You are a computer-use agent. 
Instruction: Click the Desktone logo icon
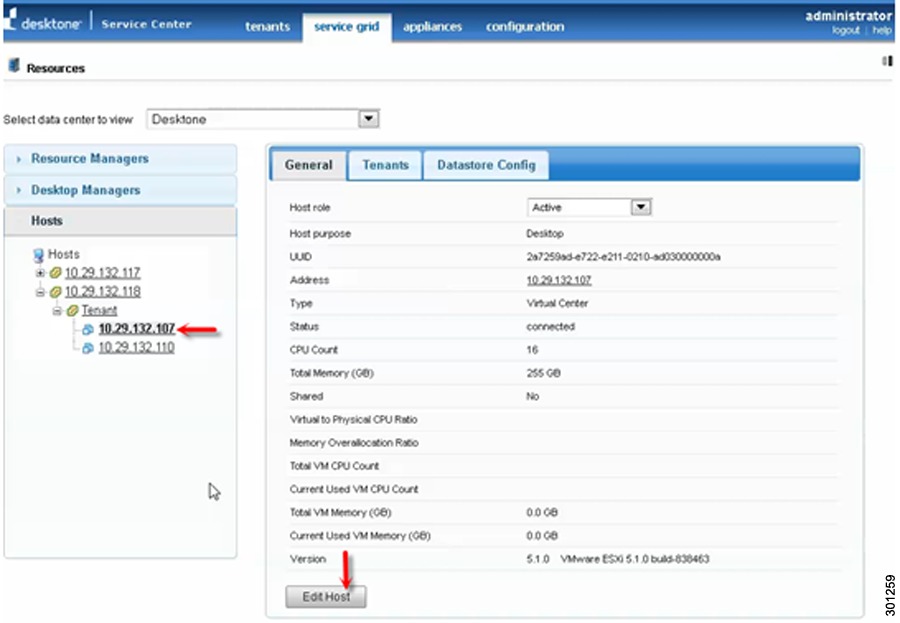(x=10, y=20)
